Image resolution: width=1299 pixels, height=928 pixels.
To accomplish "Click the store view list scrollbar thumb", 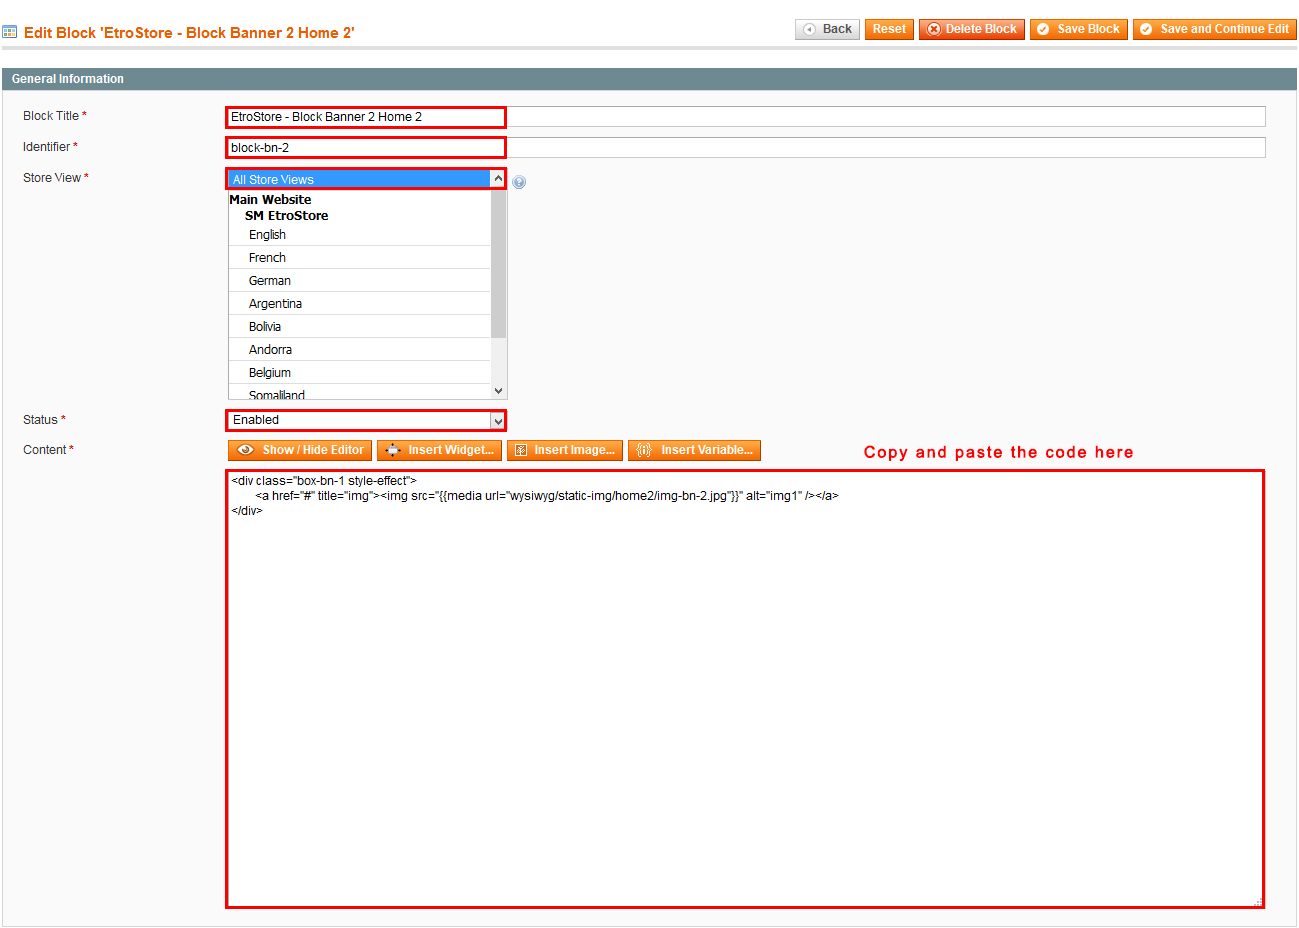I will coord(498,263).
